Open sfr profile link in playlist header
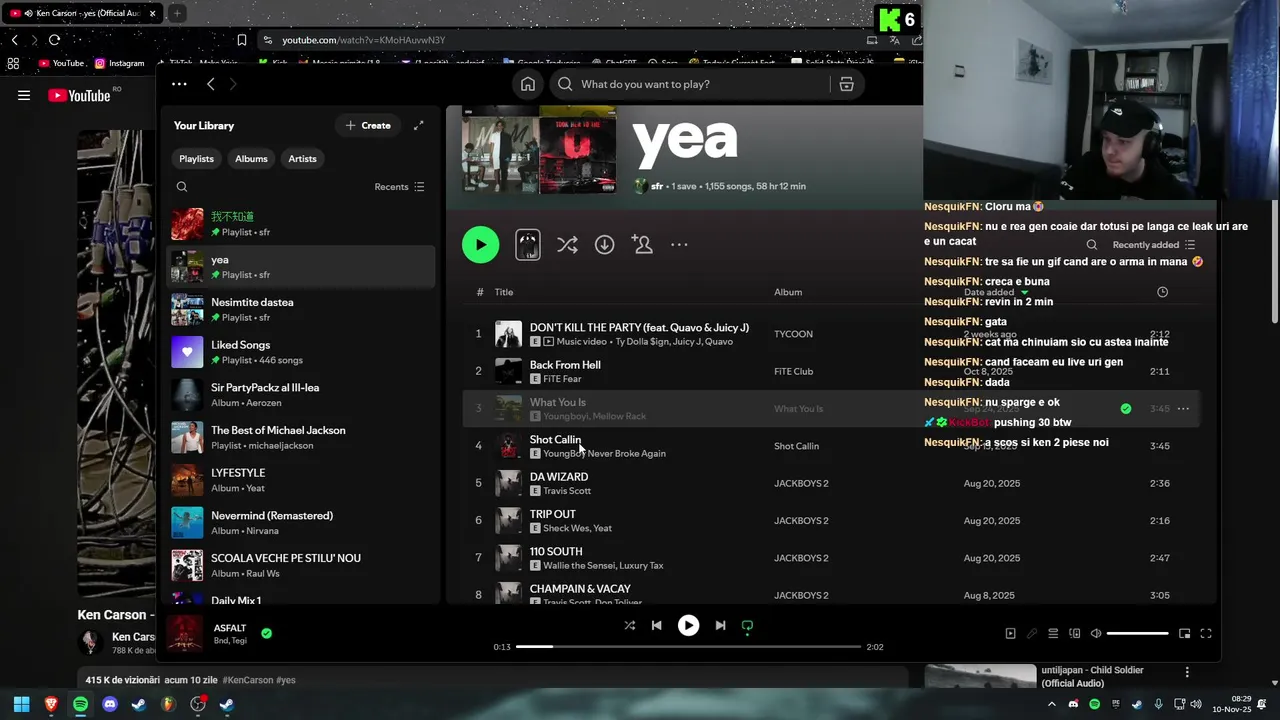 (657, 186)
